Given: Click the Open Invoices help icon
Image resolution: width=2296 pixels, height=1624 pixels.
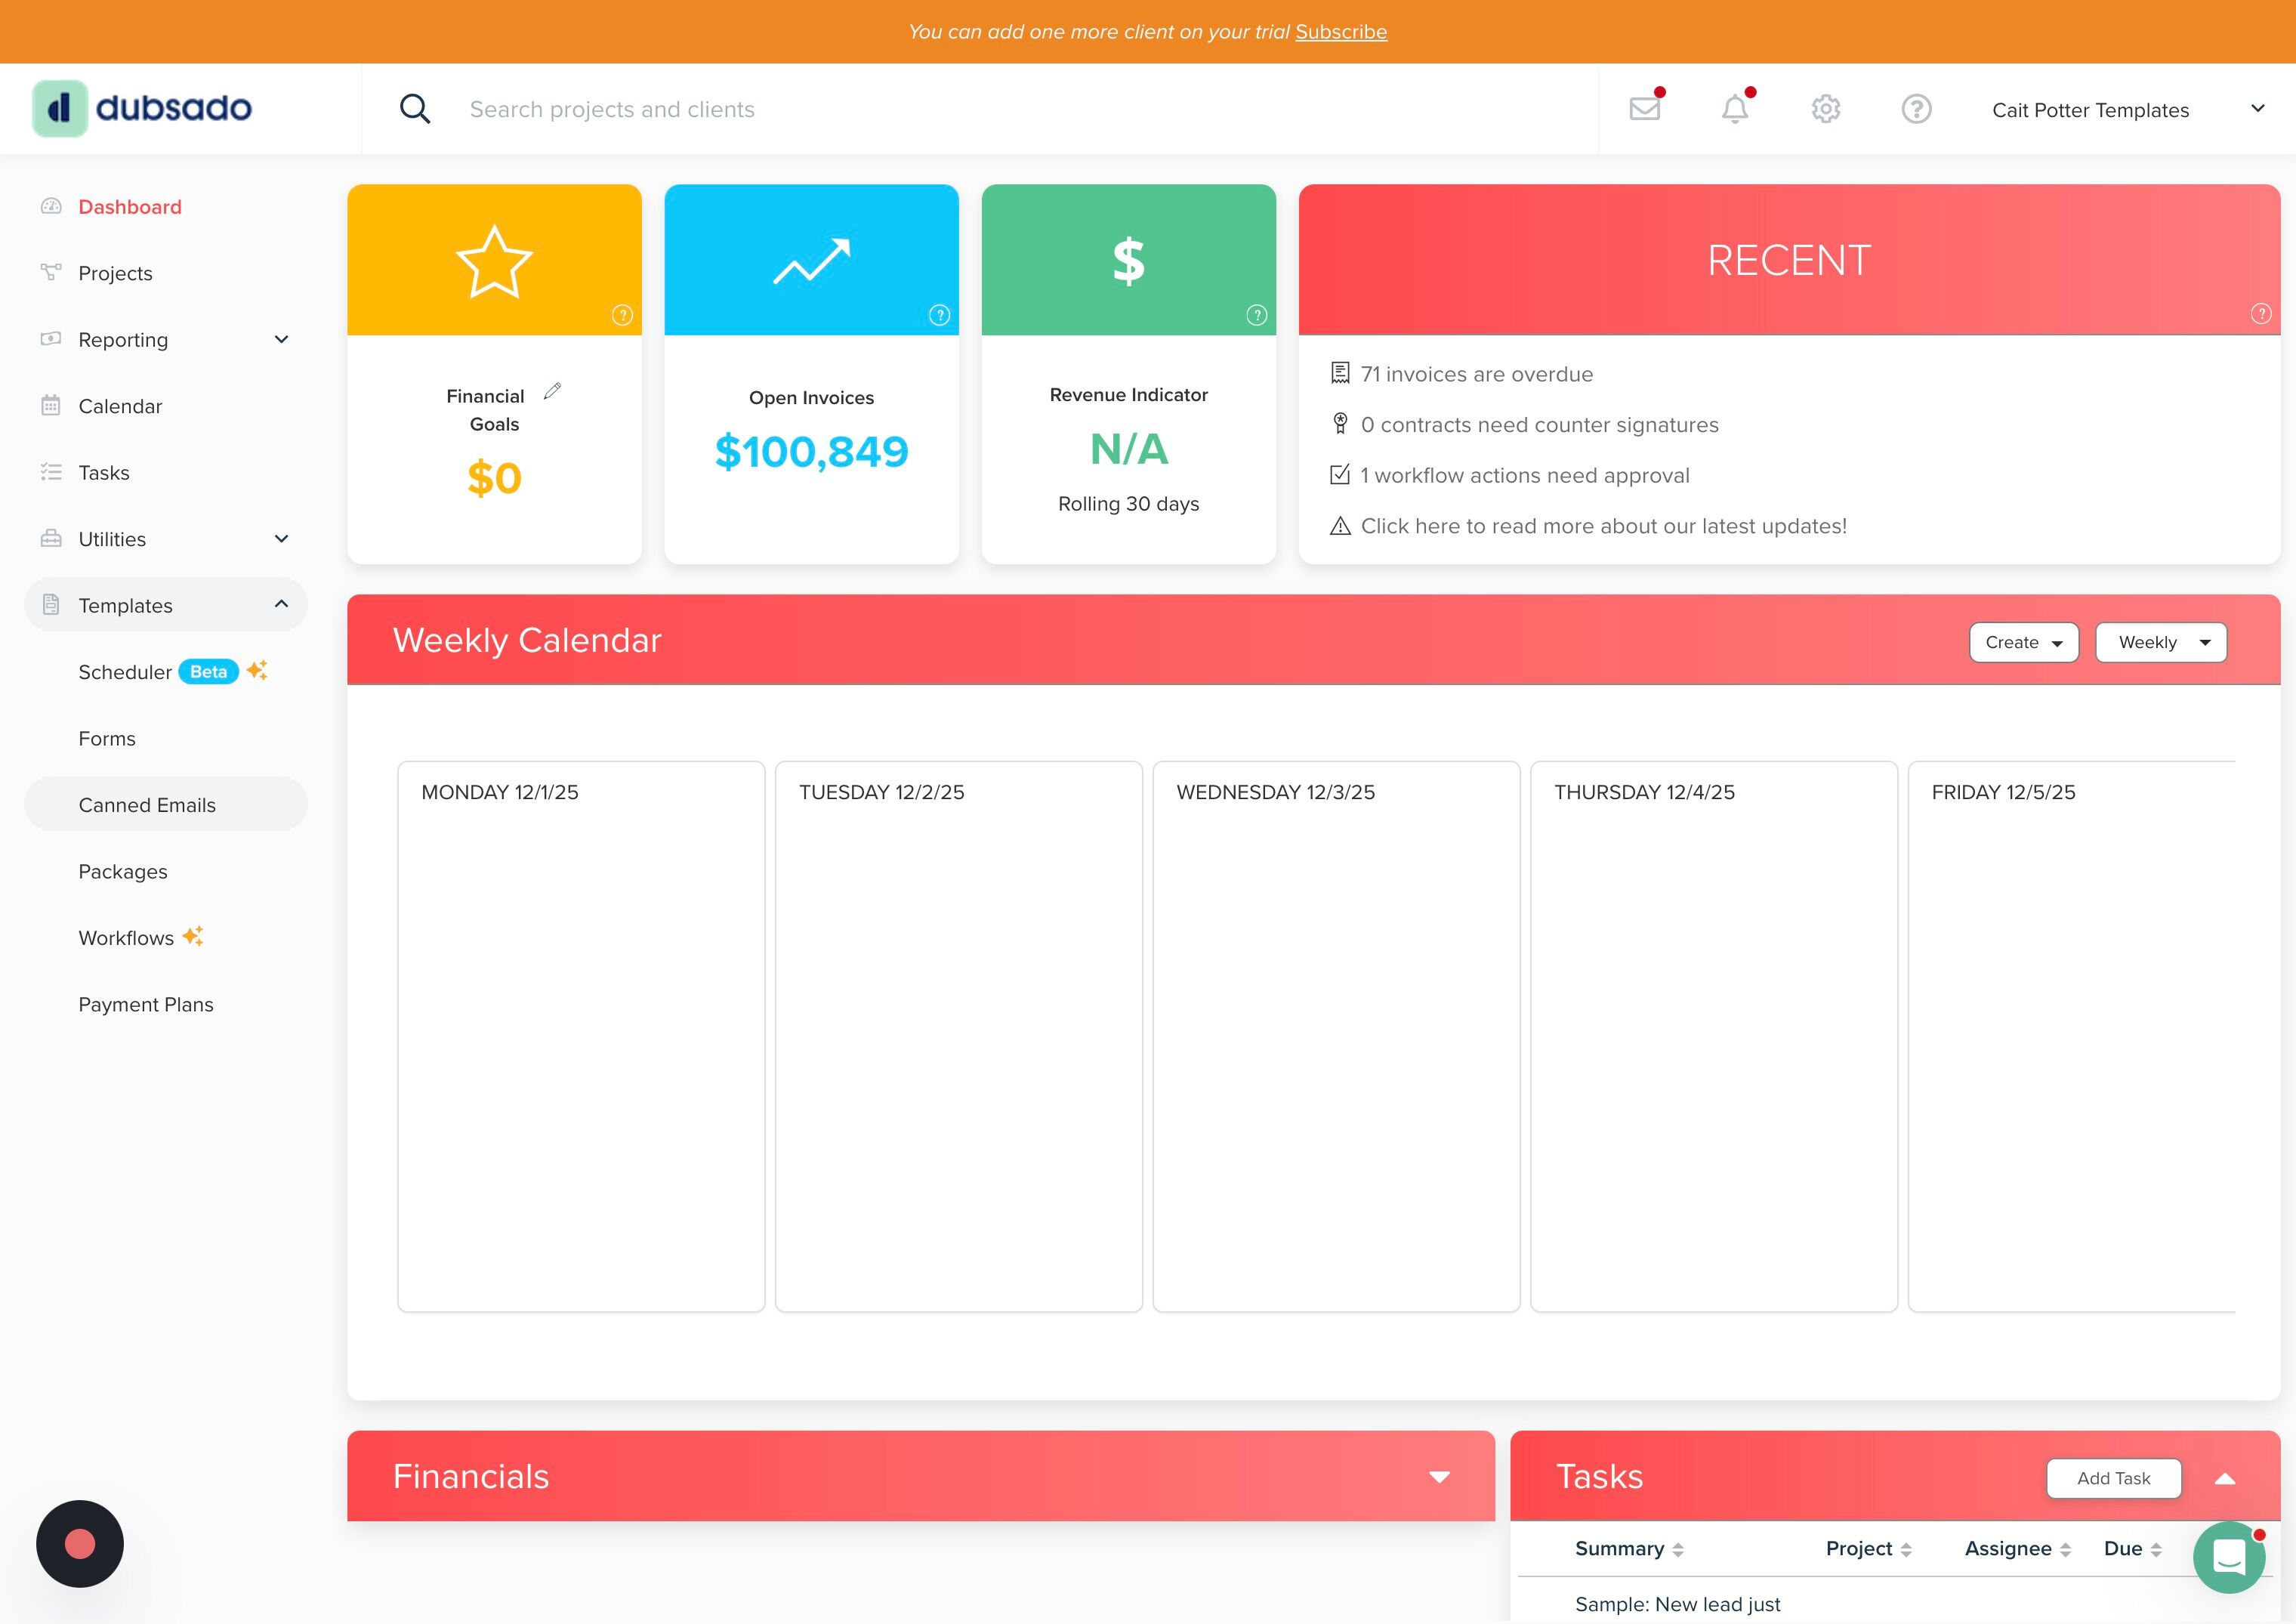Looking at the screenshot, I should tap(939, 315).
